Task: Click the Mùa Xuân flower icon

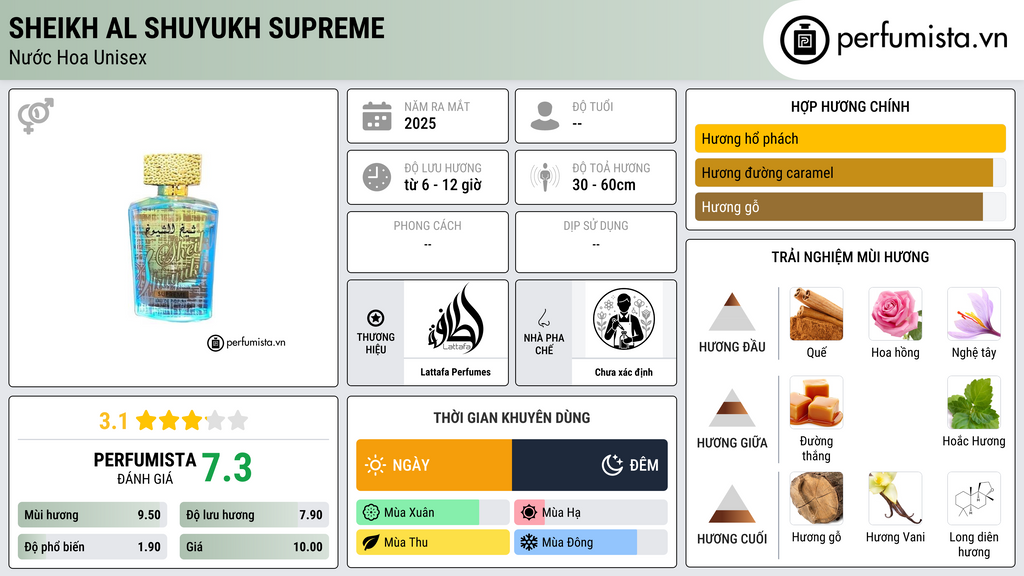Action: (x=371, y=513)
